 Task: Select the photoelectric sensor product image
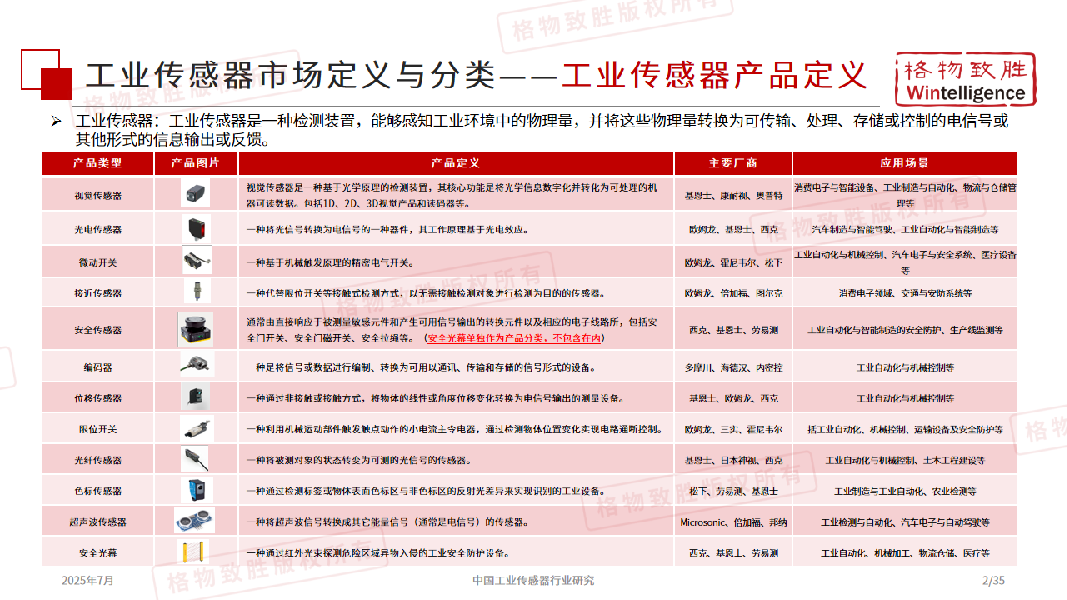pos(197,229)
